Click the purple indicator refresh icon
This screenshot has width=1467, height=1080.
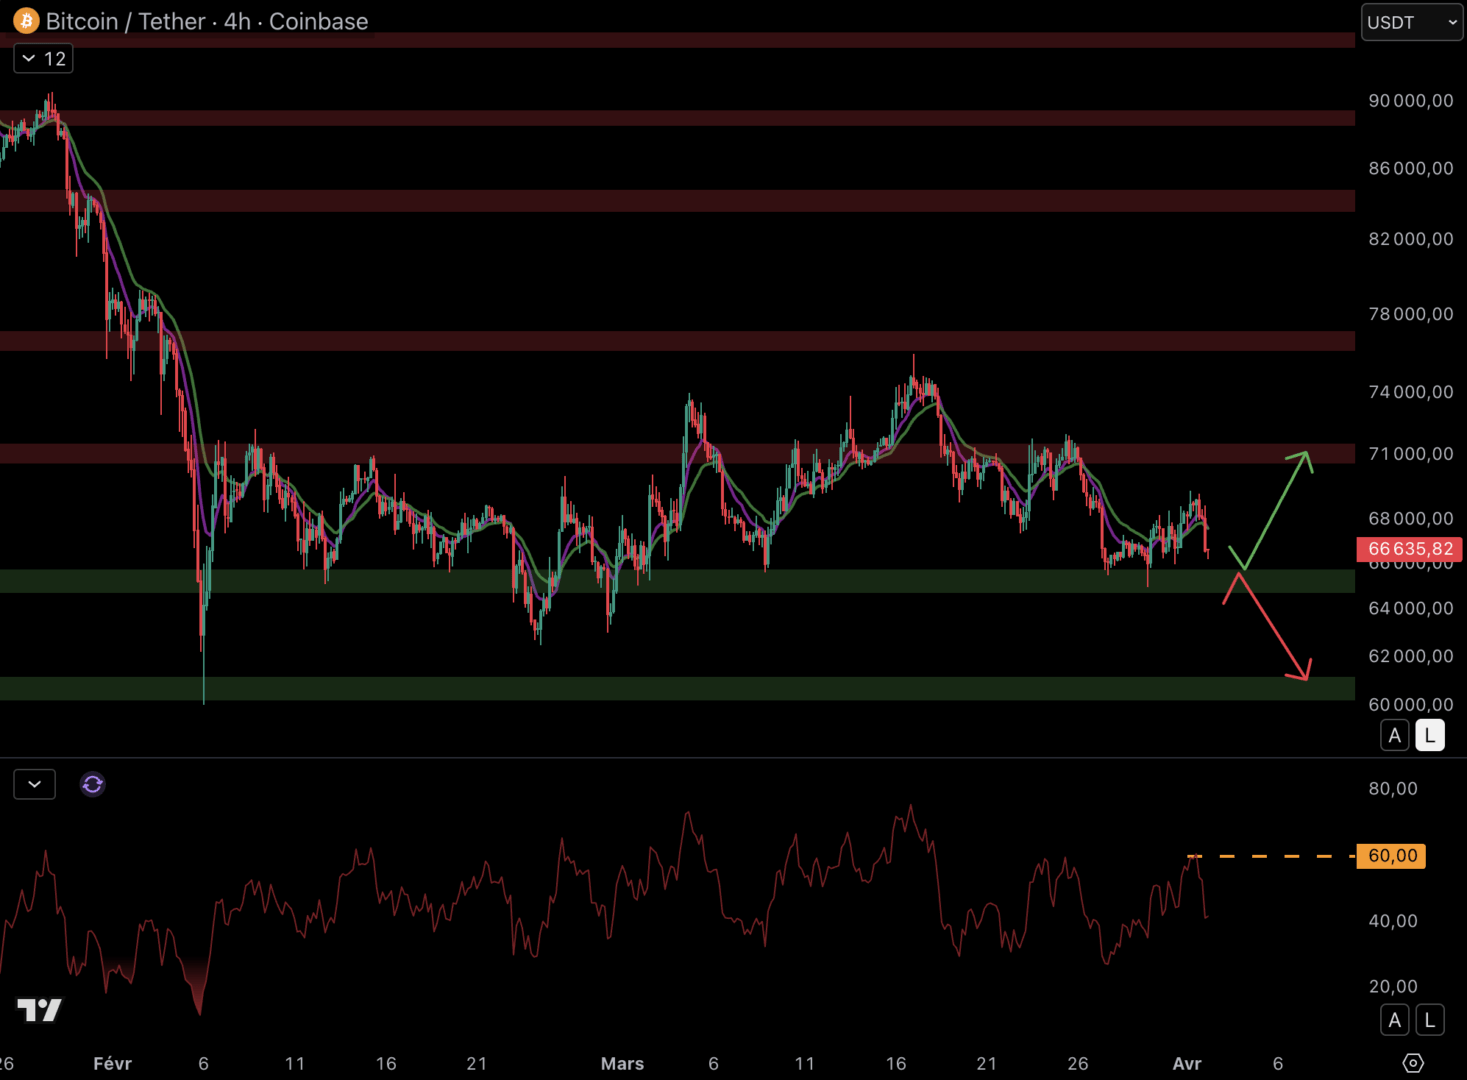click(92, 785)
